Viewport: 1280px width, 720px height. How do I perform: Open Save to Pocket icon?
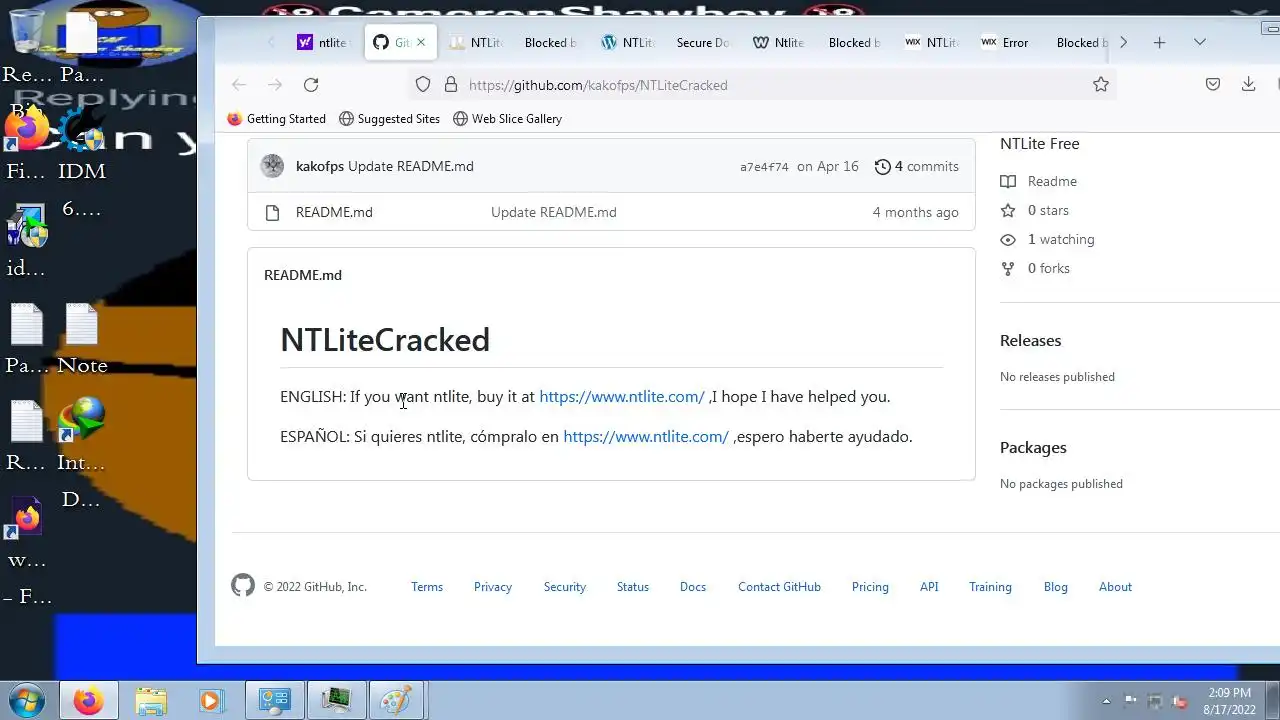(1213, 85)
